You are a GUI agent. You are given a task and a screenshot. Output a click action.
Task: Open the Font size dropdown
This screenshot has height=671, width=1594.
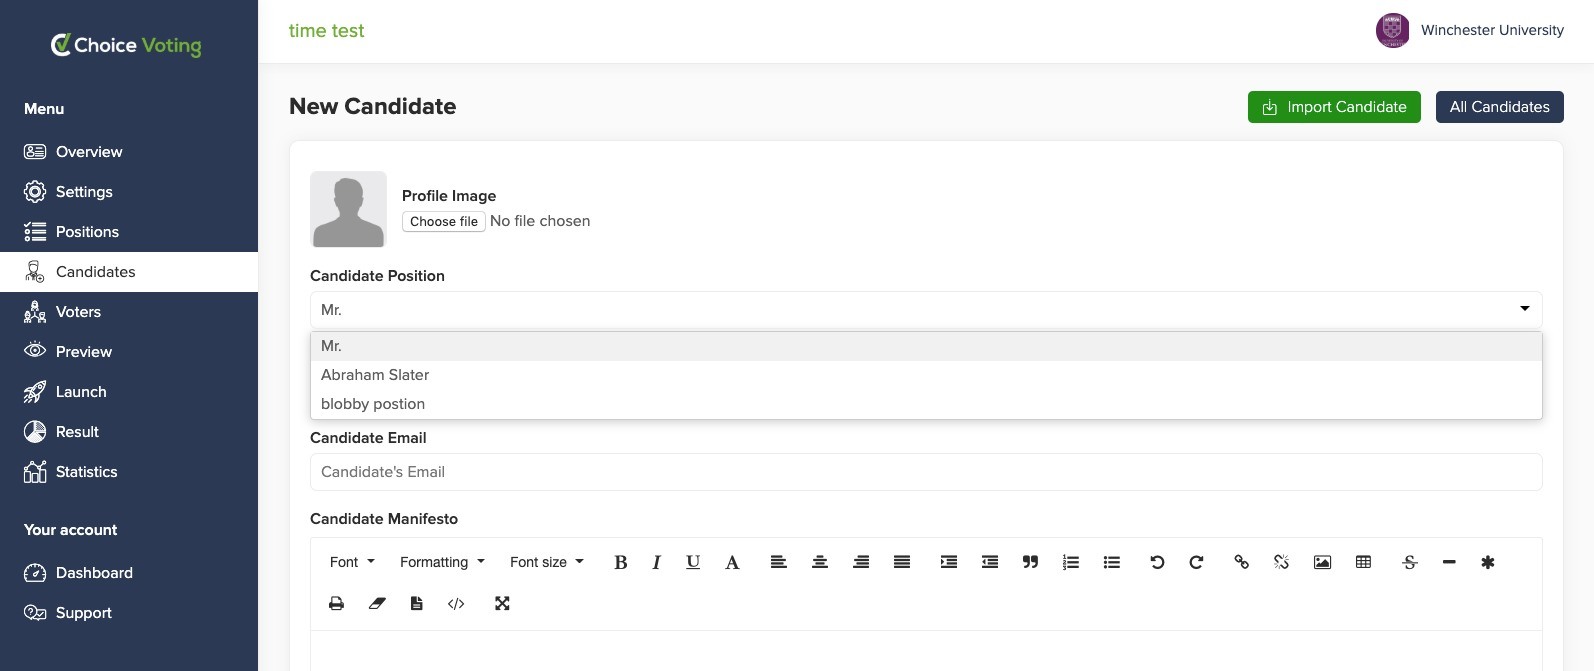pyautogui.click(x=546, y=562)
